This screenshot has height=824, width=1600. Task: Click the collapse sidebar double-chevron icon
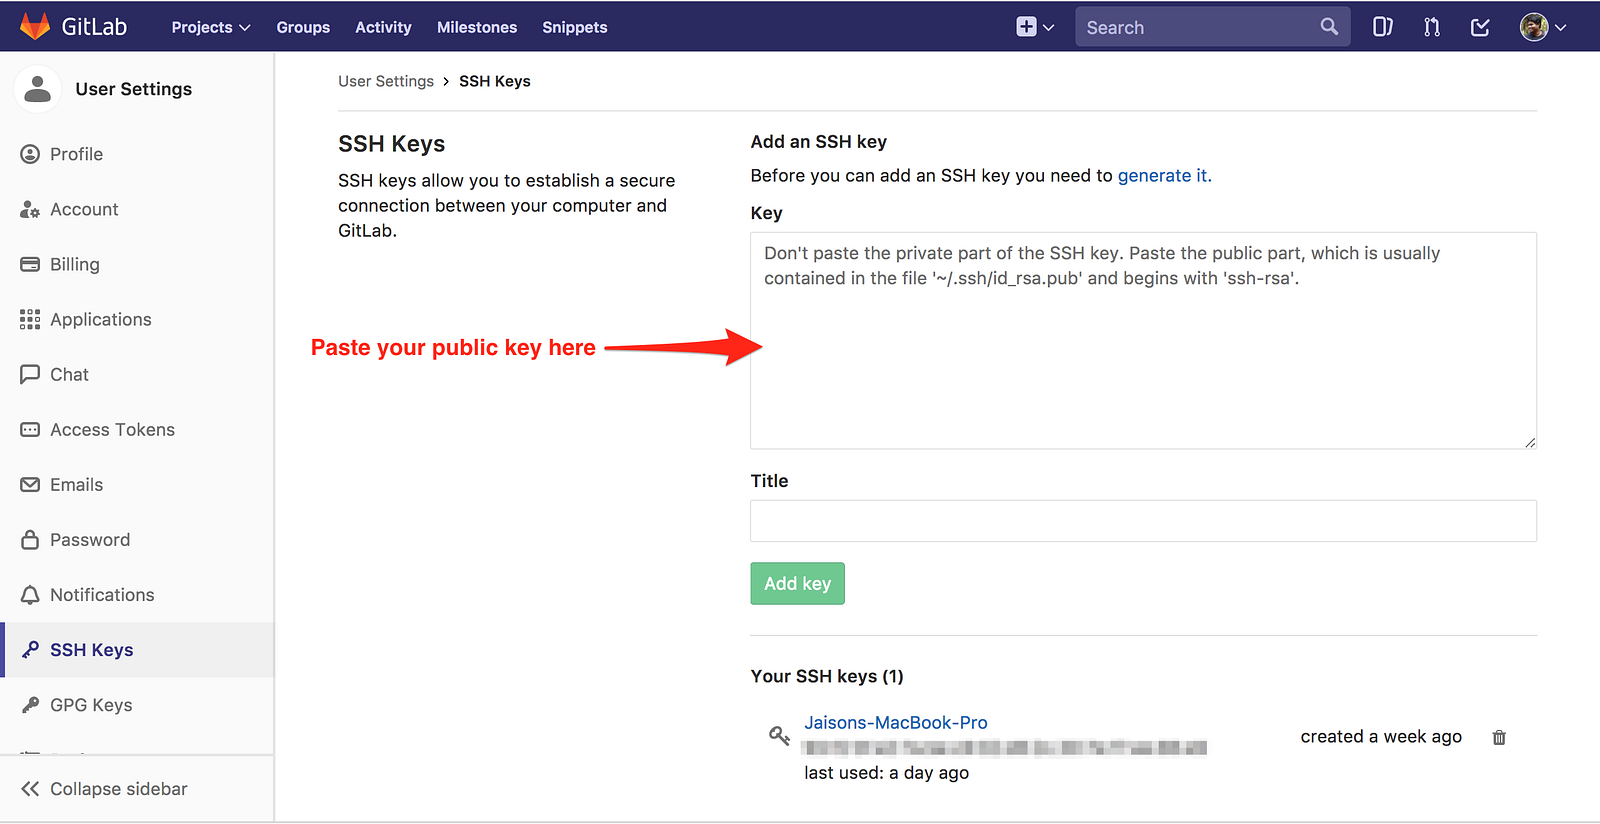click(30, 789)
